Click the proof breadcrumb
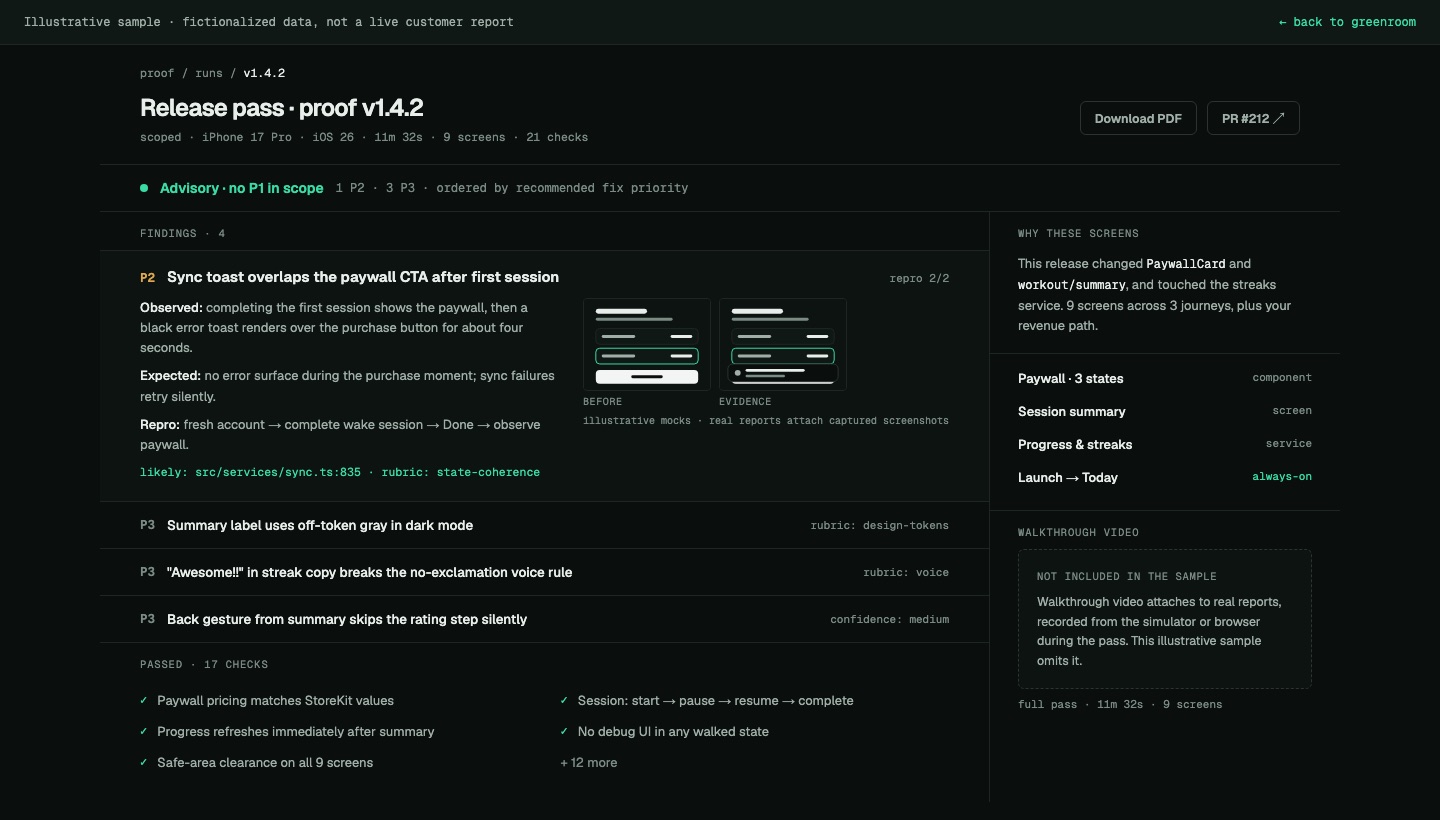Image resolution: width=1440 pixels, height=820 pixels. (x=157, y=73)
